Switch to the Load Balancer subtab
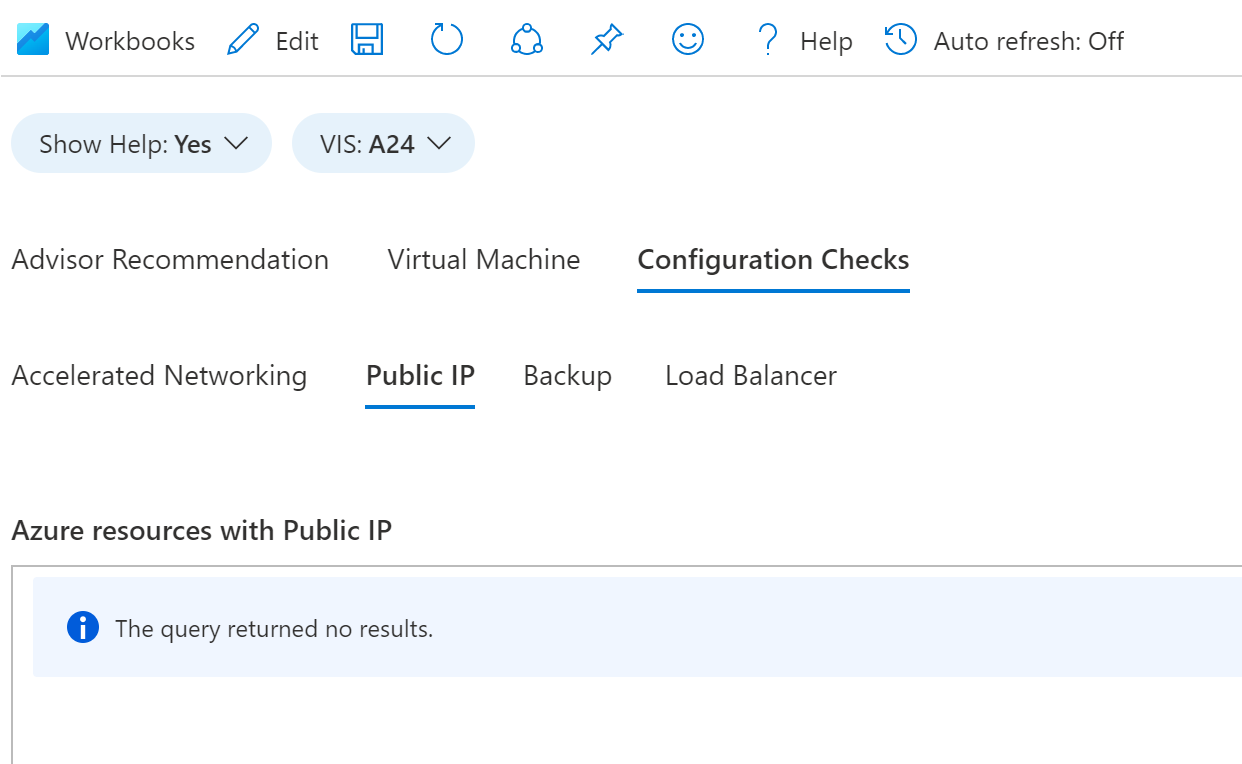 tap(751, 376)
